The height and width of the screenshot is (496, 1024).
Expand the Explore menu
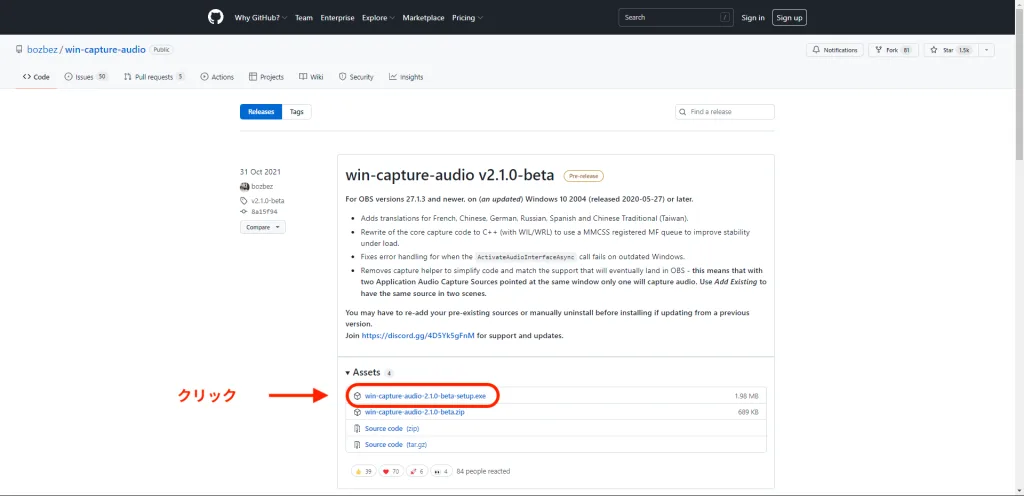[376, 18]
